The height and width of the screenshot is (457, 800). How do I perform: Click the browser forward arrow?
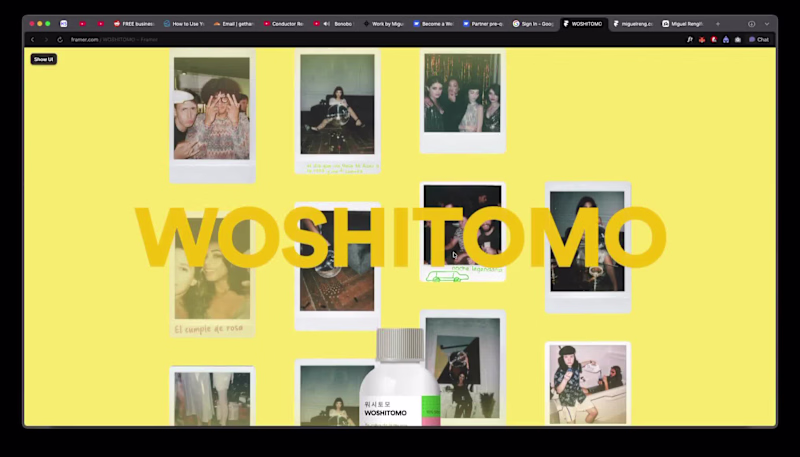(46, 39)
